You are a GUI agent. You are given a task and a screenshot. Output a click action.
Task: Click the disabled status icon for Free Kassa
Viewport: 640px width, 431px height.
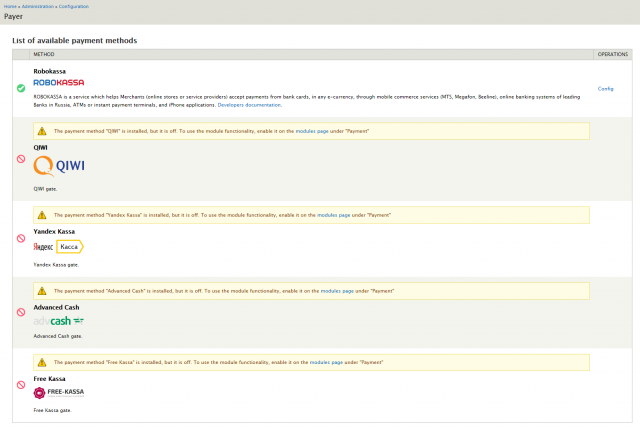[21, 385]
